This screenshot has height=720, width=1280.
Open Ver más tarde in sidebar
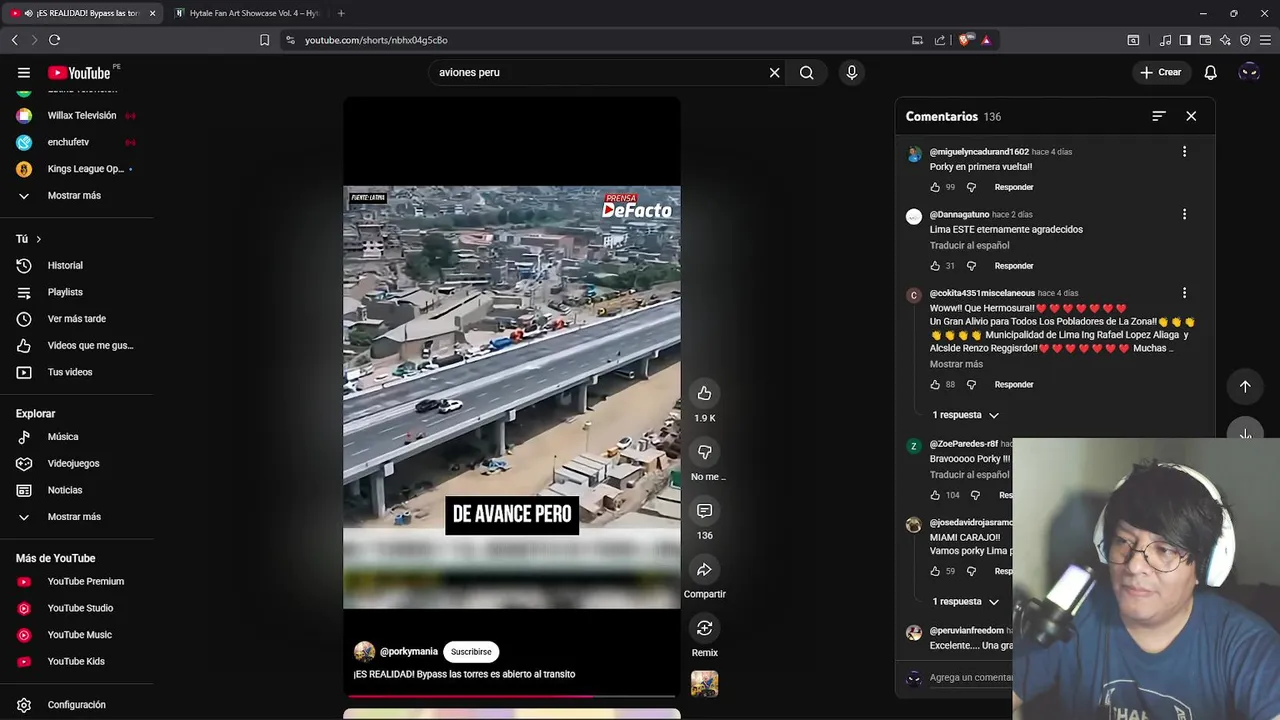(77, 319)
